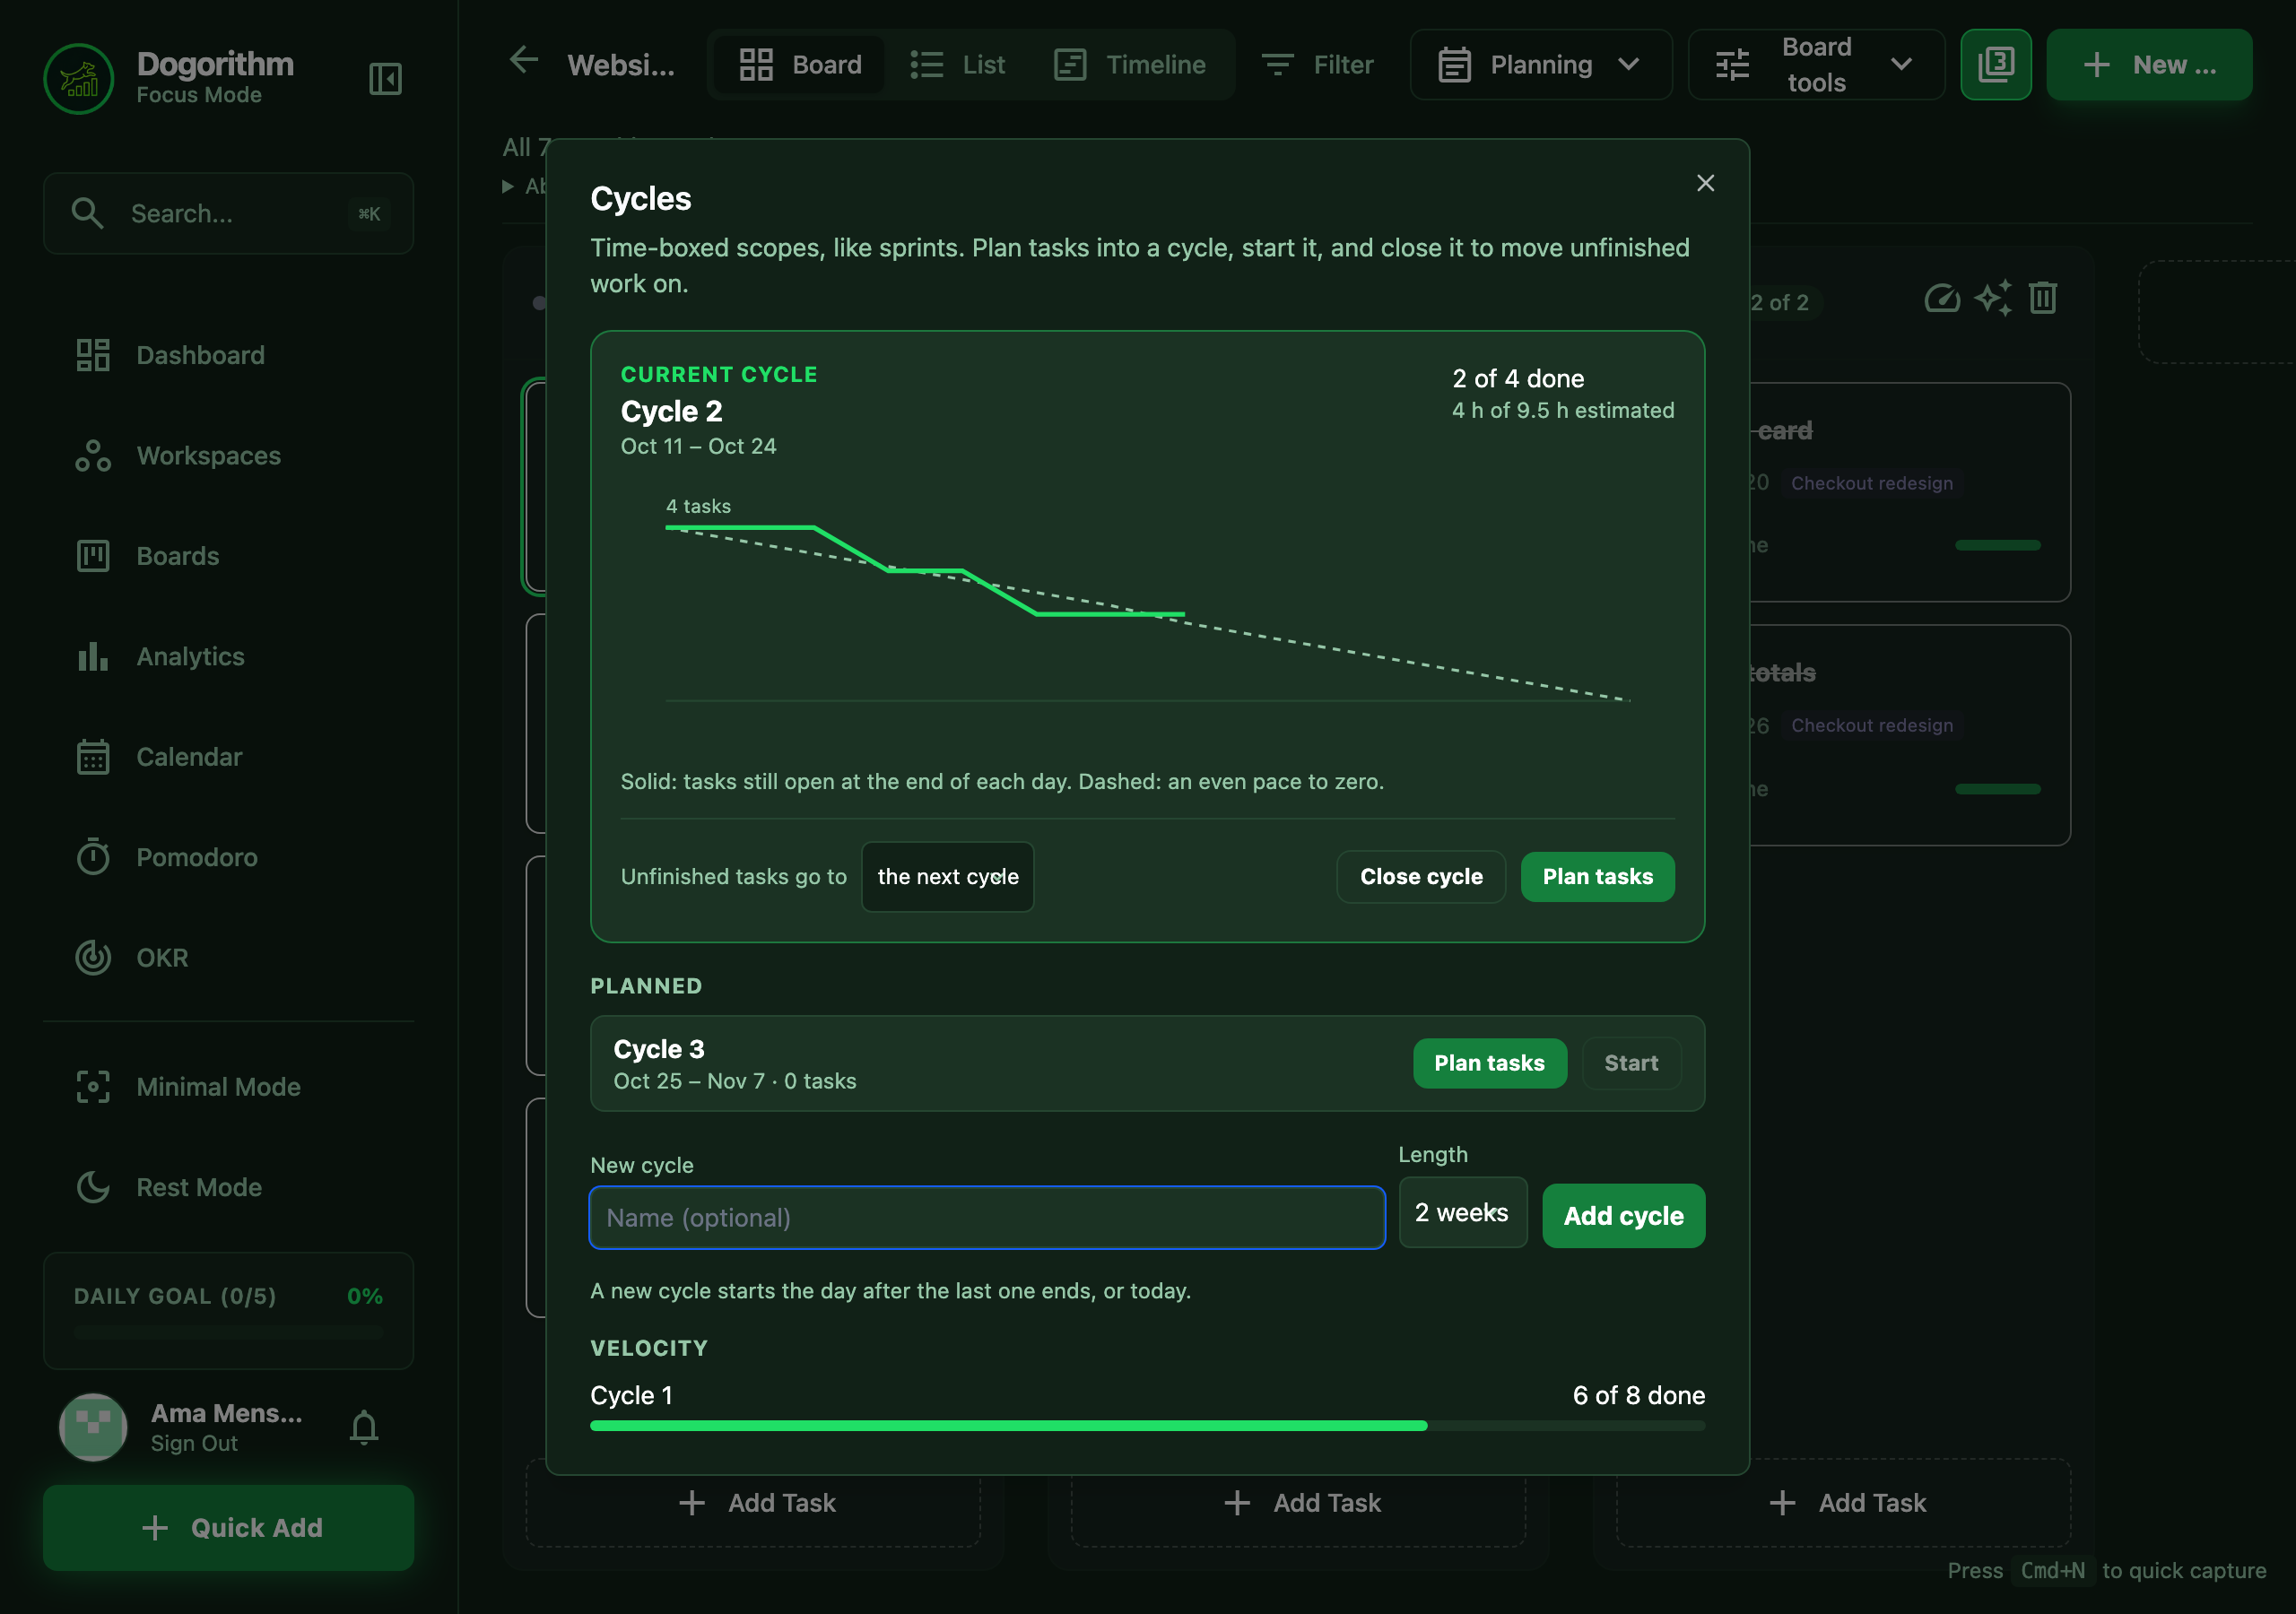Click the sparkle AI icon on column header
Image resolution: width=2296 pixels, height=1614 pixels.
tap(1992, 298)
